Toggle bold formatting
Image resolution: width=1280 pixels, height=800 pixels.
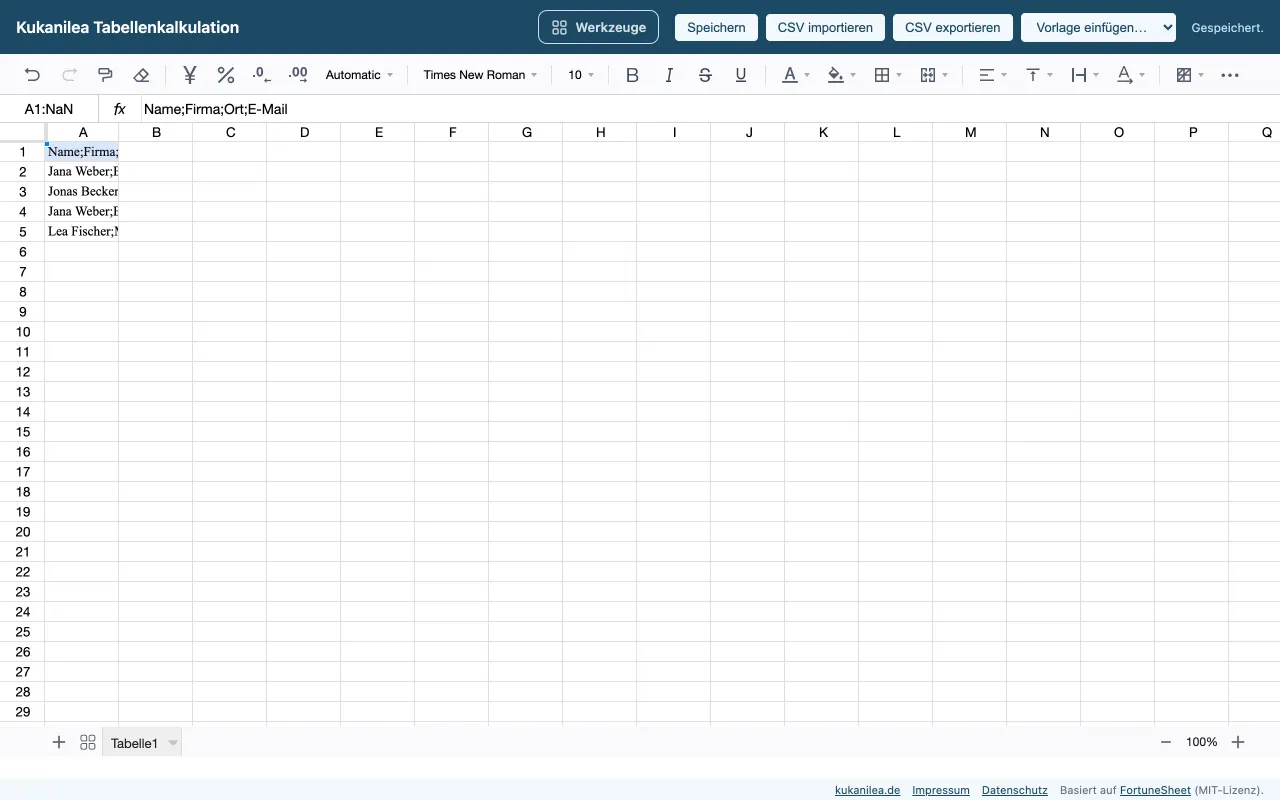[x=632, y=75]
